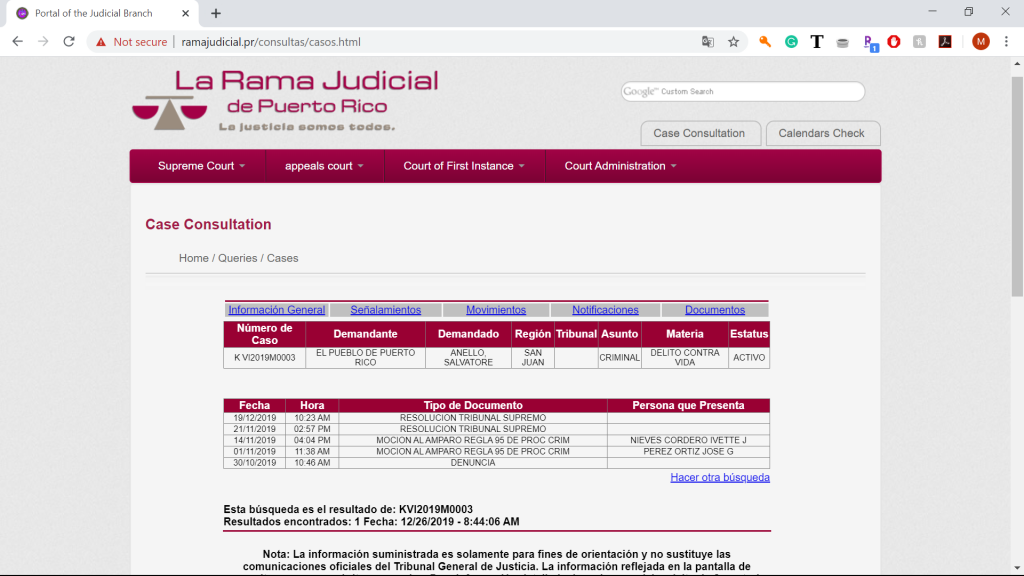The height and width of the screenshot is (576, 1024).
Task: Click the Case Consultation button
Action: tap(699, 133)
